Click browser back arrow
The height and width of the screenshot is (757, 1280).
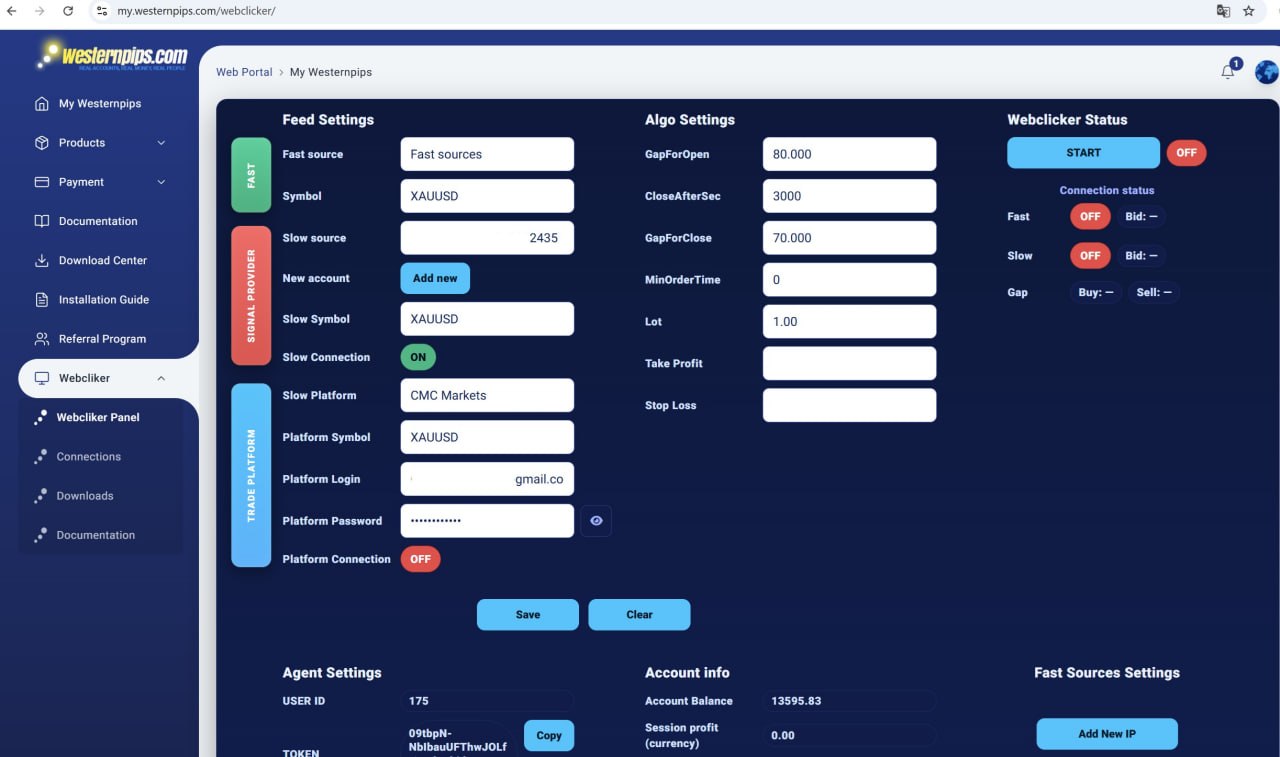[x=12, y=11]
